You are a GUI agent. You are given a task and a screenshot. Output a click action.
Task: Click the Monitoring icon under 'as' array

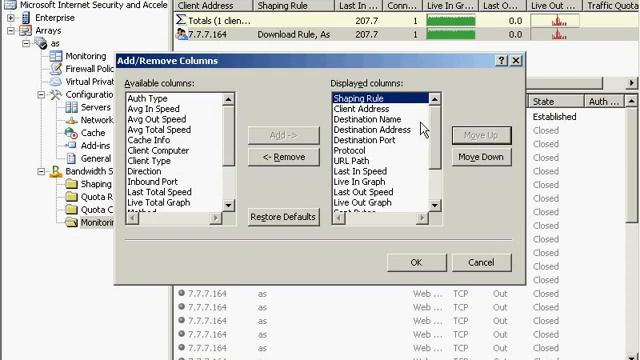[x=56, y=56]
